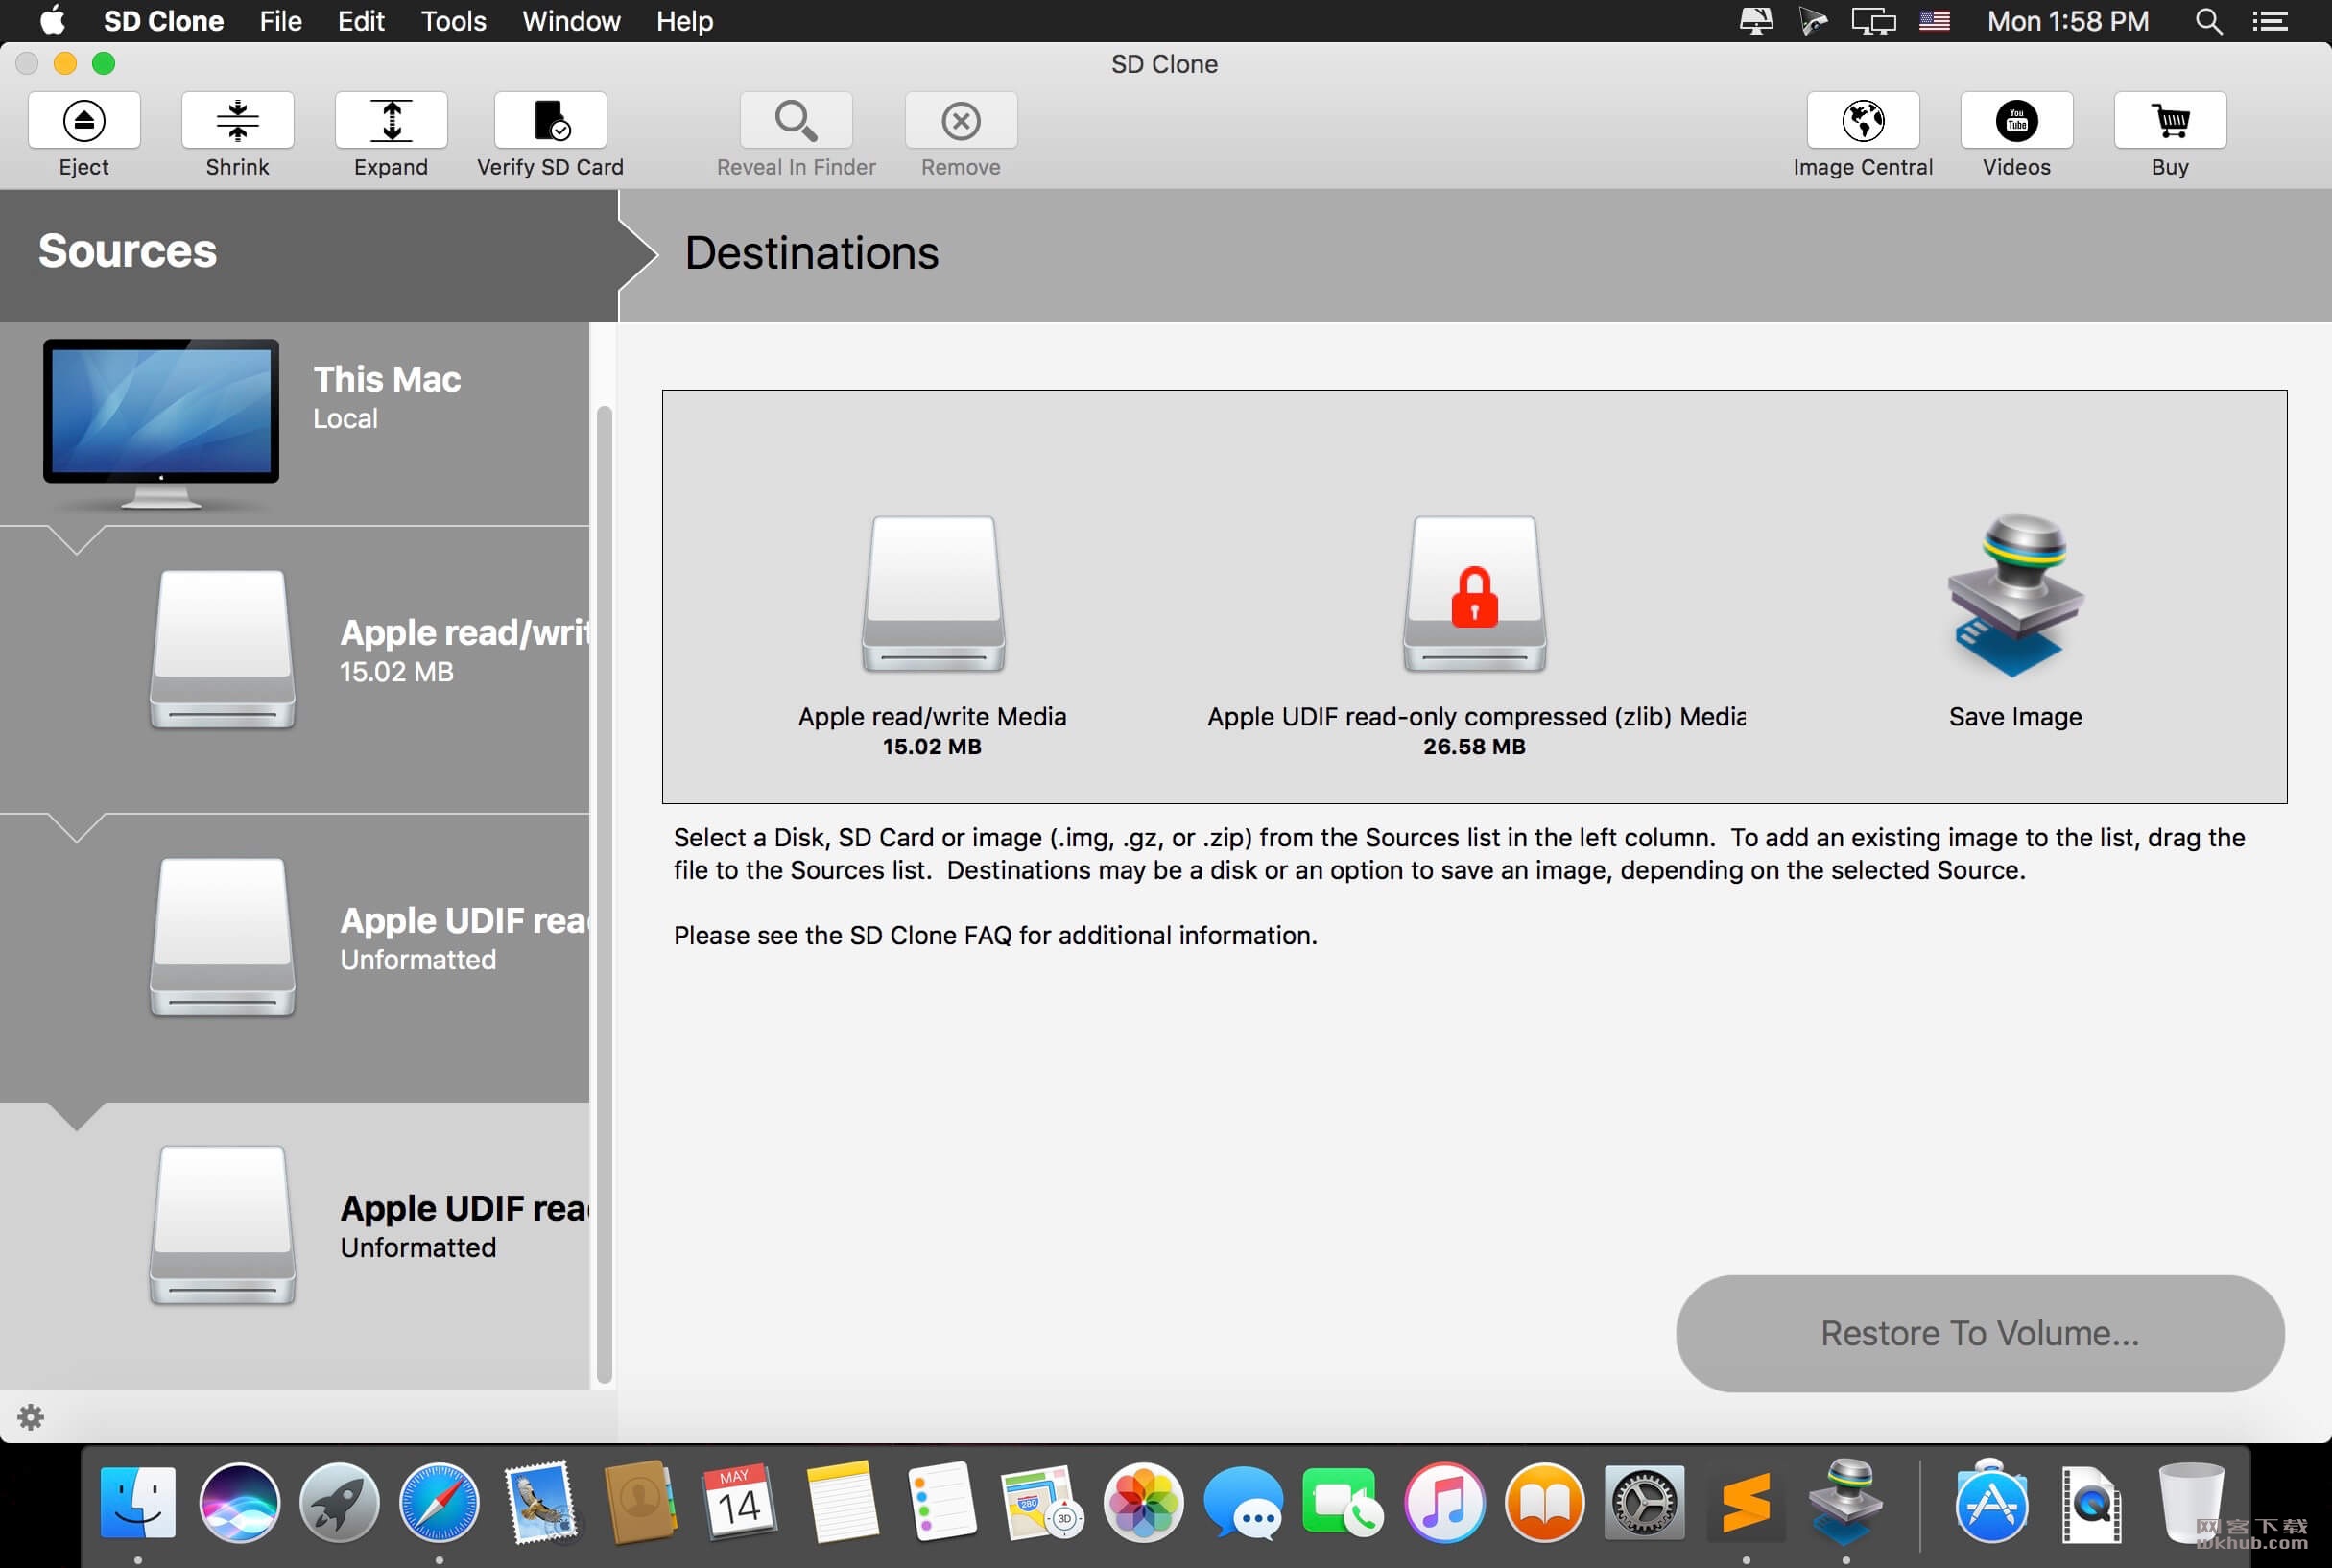Open the gear settings icon below Sources
The width and height of the screenshot is (2332, 1568).
point(31,1417)
